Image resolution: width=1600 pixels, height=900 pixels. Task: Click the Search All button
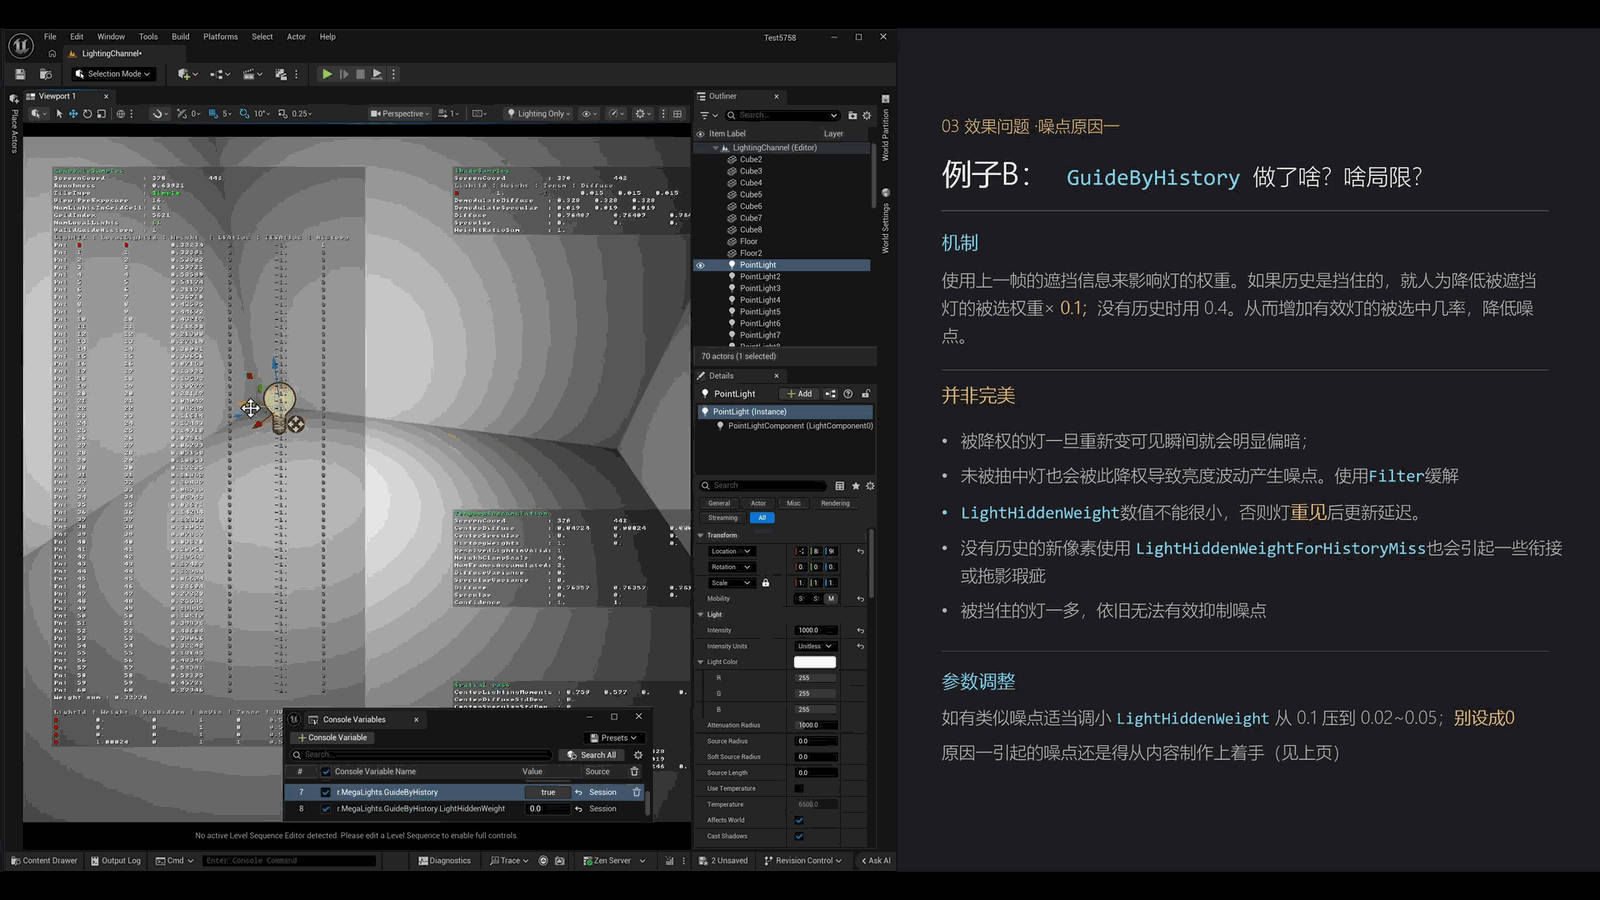[592, 755]
